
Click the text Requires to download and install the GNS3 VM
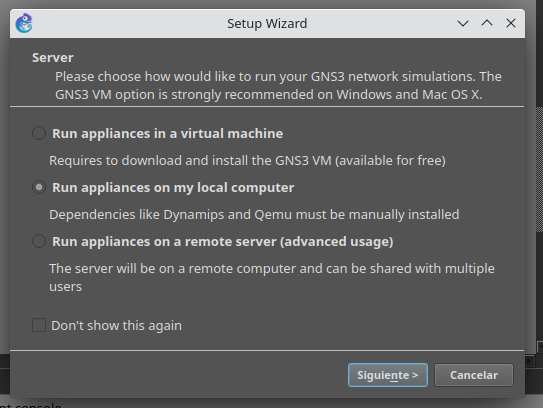pos(247,161)
